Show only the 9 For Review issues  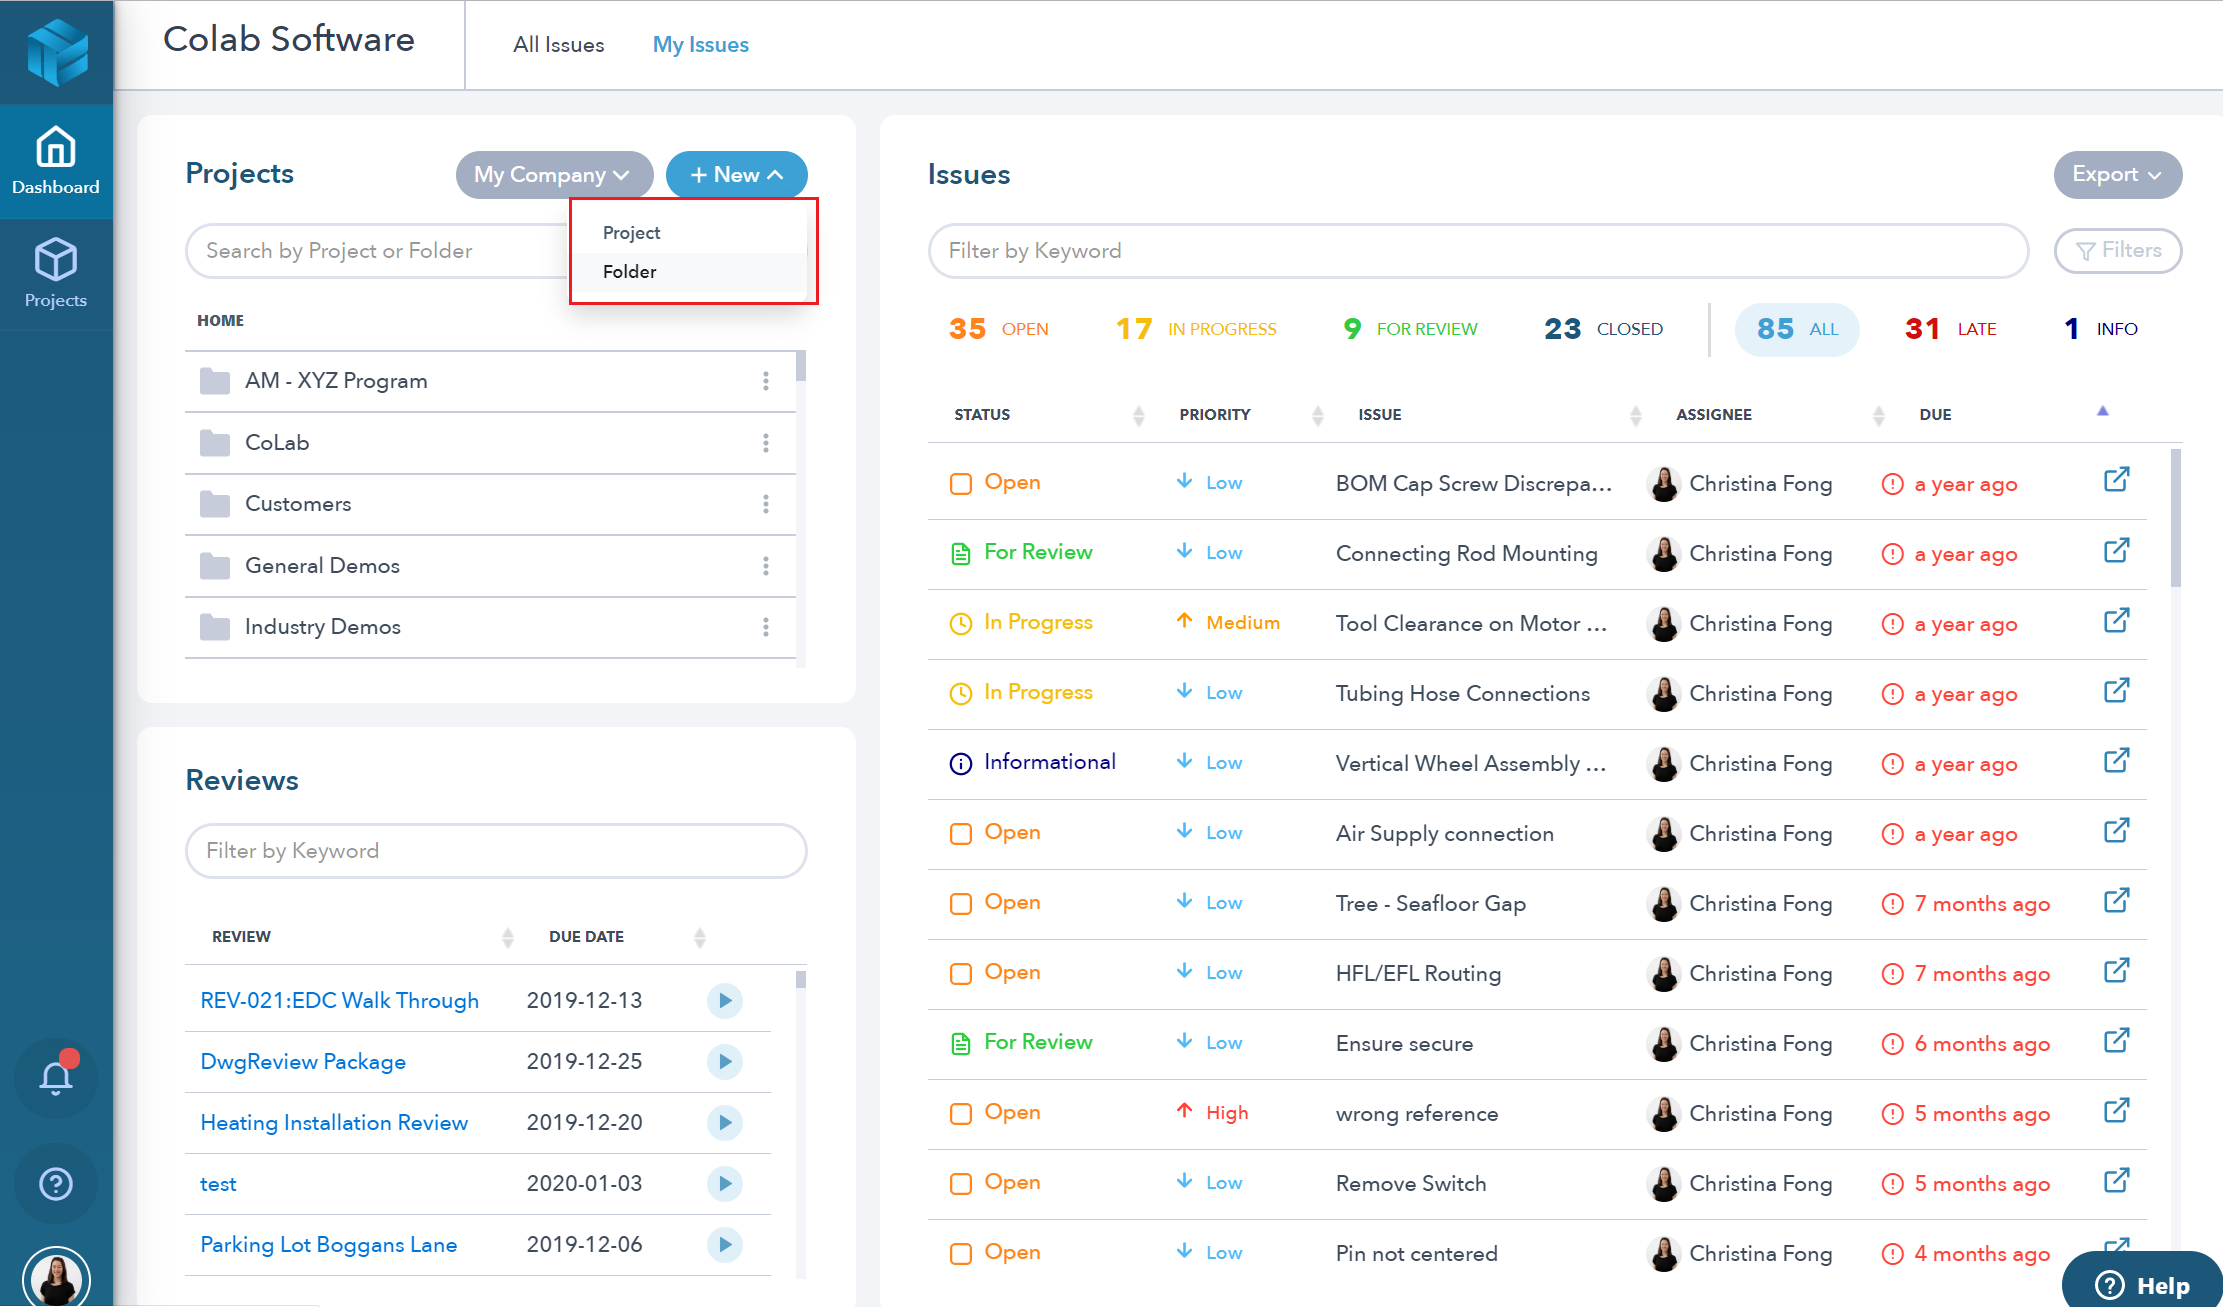coord(1410,329)
